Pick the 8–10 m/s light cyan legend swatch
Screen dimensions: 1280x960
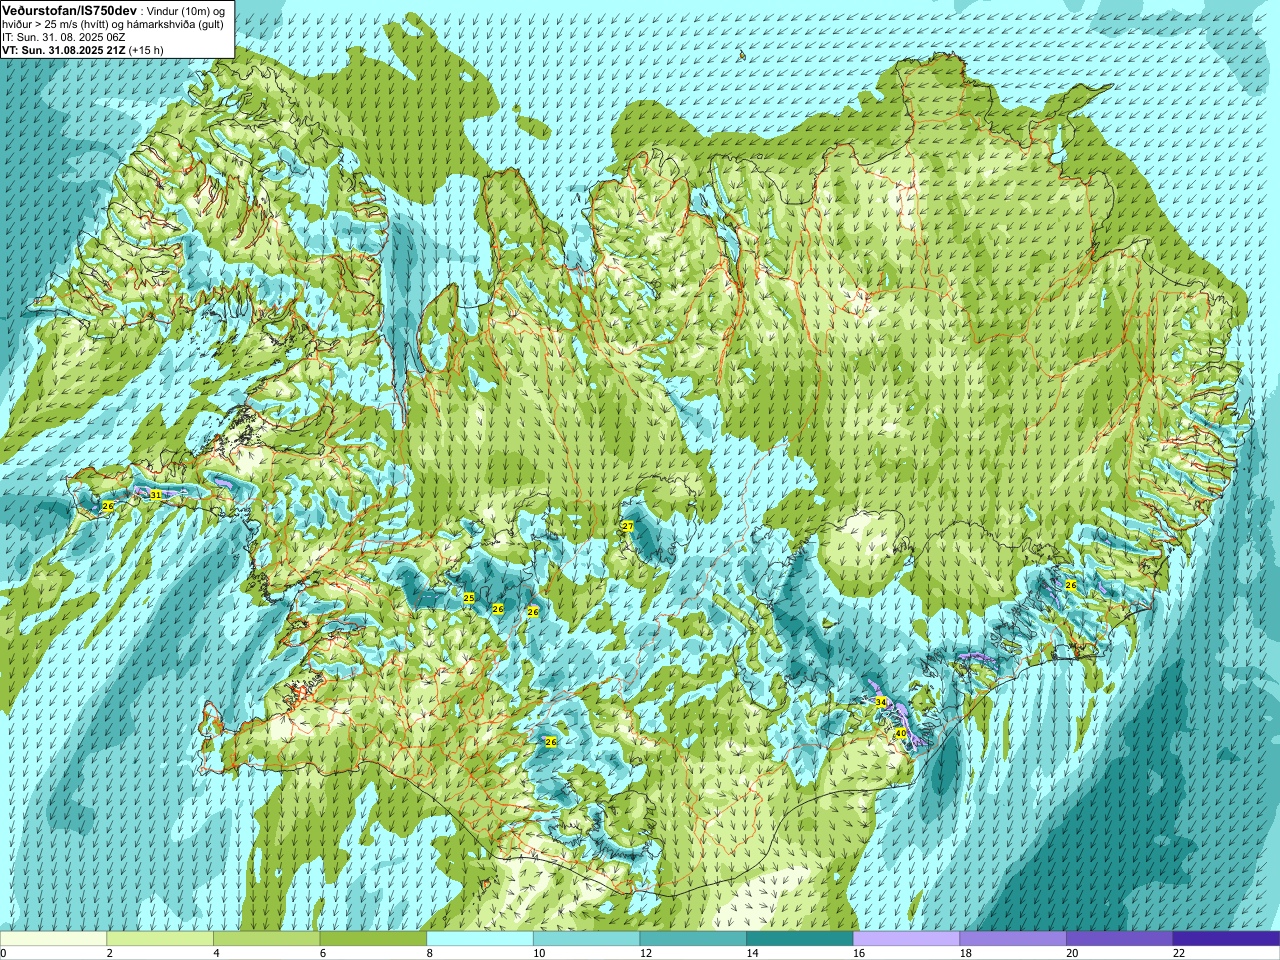click(480, 939)
